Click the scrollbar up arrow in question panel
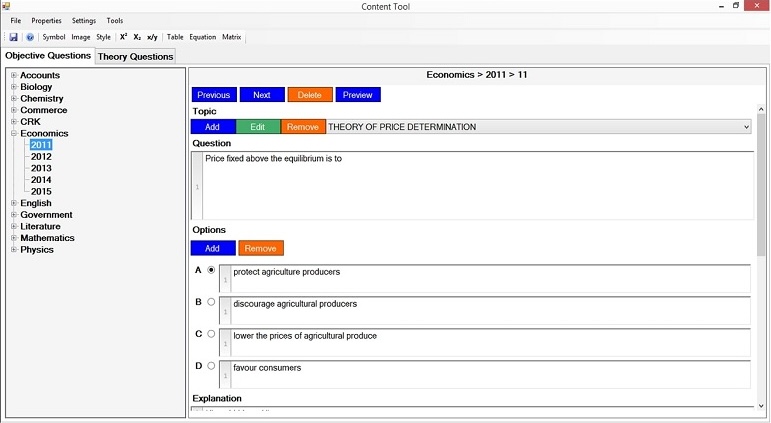Image resolution: width=771 pixels, height=423 pixels. (761, 109)
